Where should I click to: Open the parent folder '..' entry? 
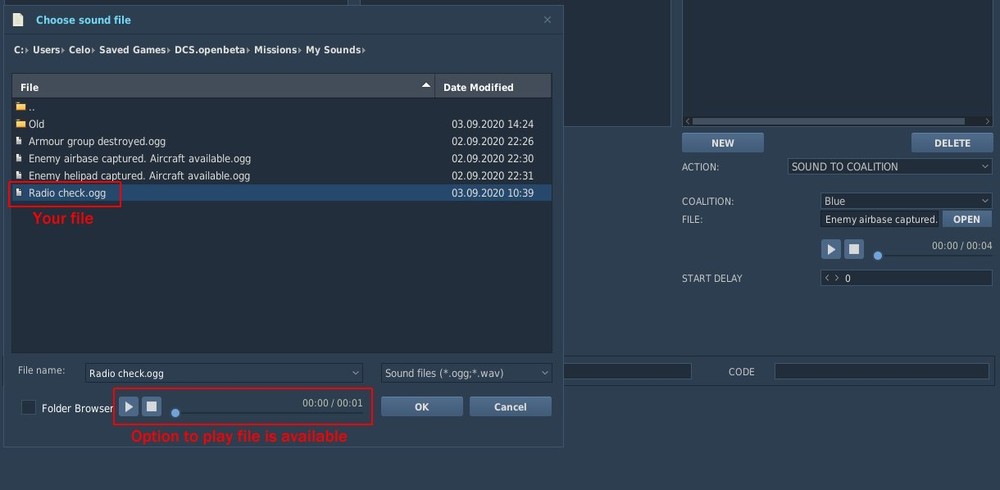pos(281,107)
